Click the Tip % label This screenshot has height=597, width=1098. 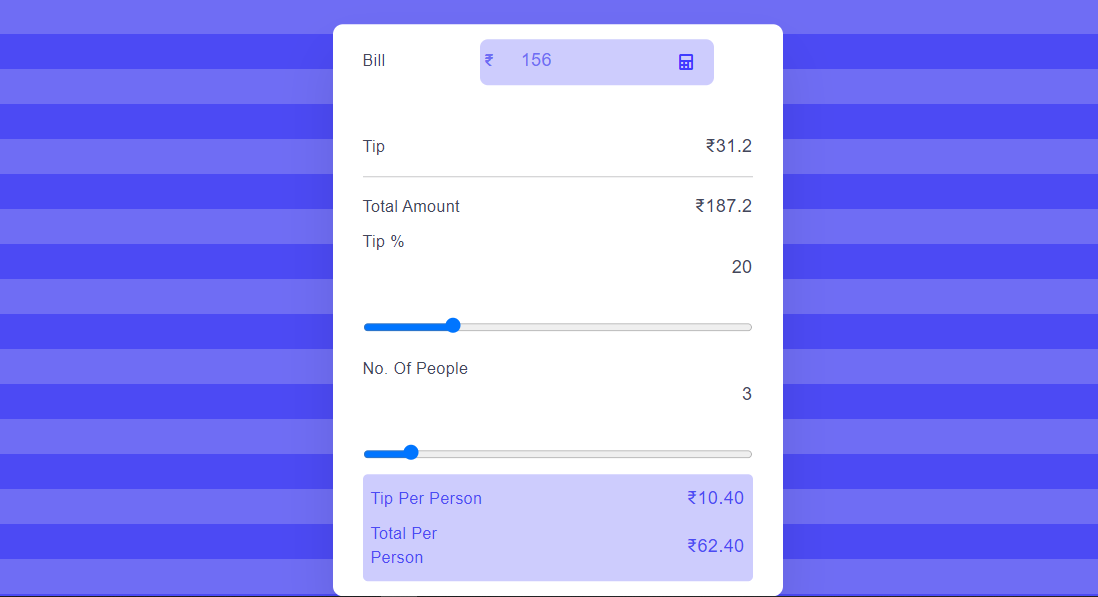384,241
